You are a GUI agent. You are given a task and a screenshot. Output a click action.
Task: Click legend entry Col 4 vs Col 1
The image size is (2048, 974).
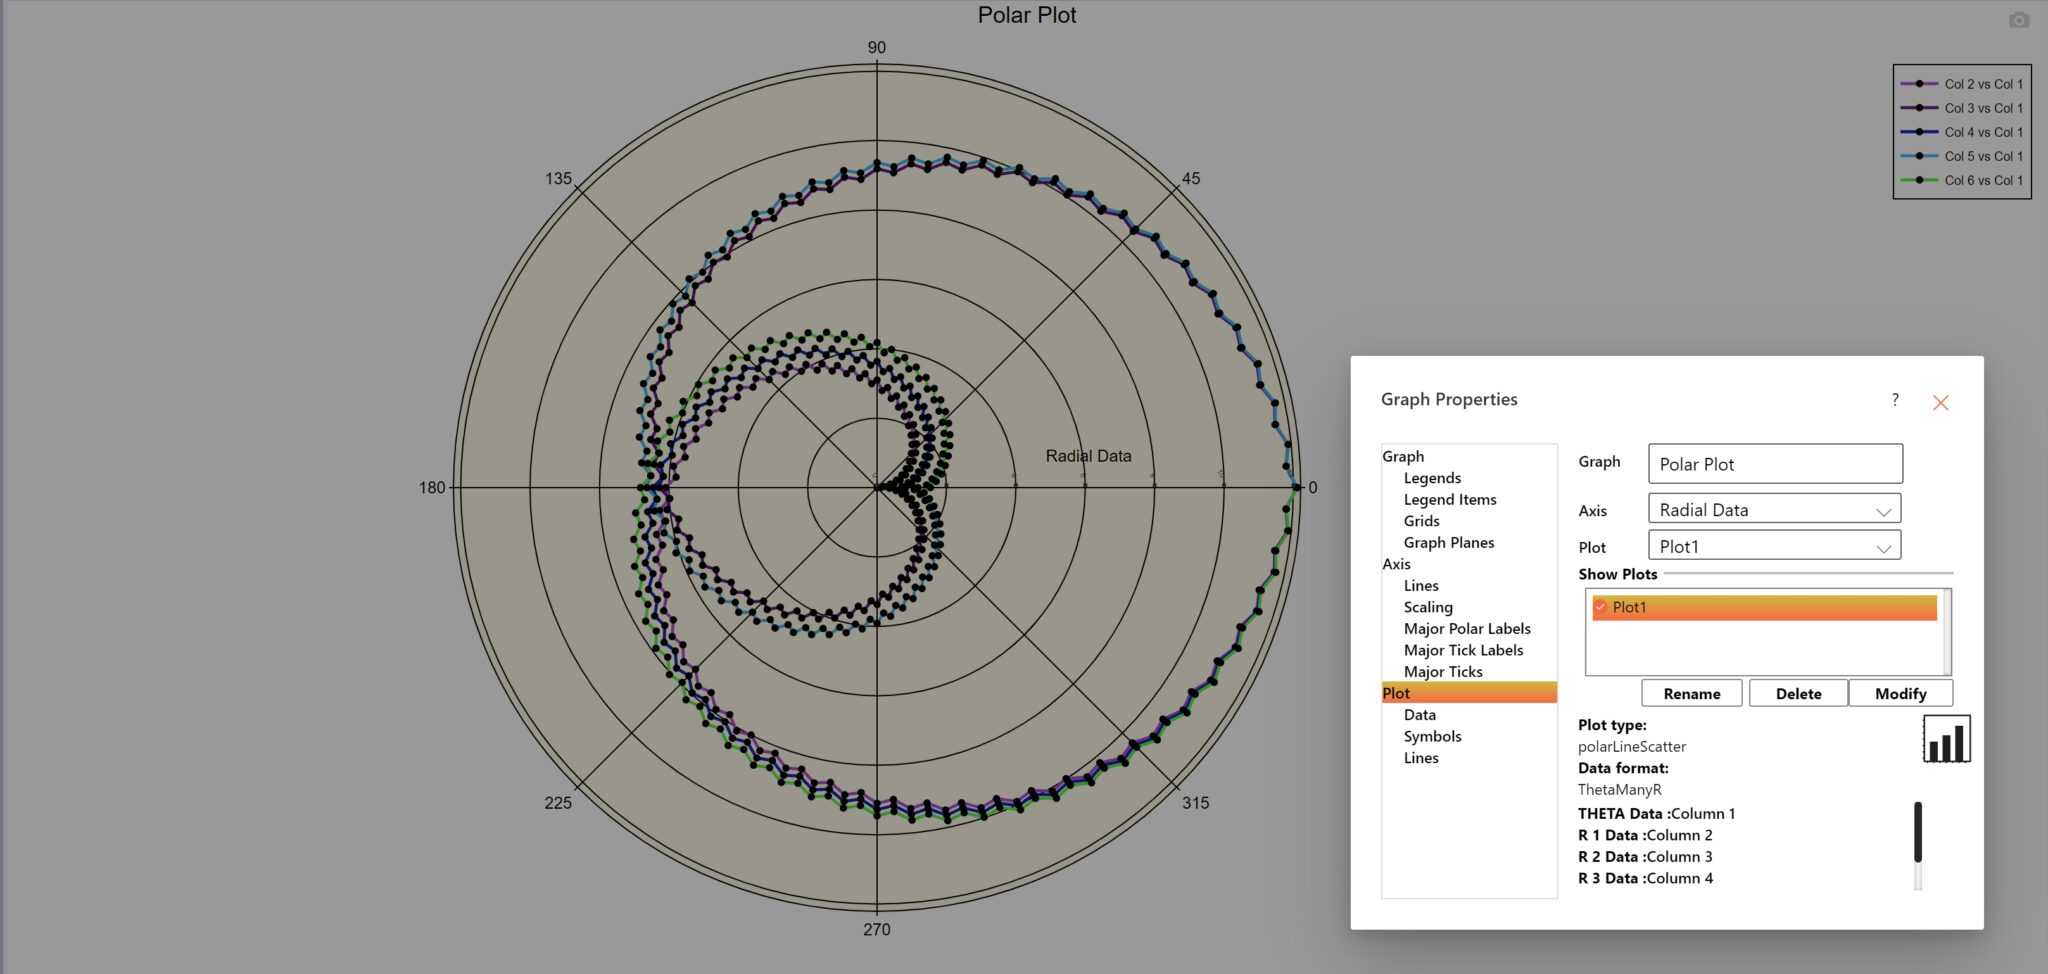(x=1962, y=132)
